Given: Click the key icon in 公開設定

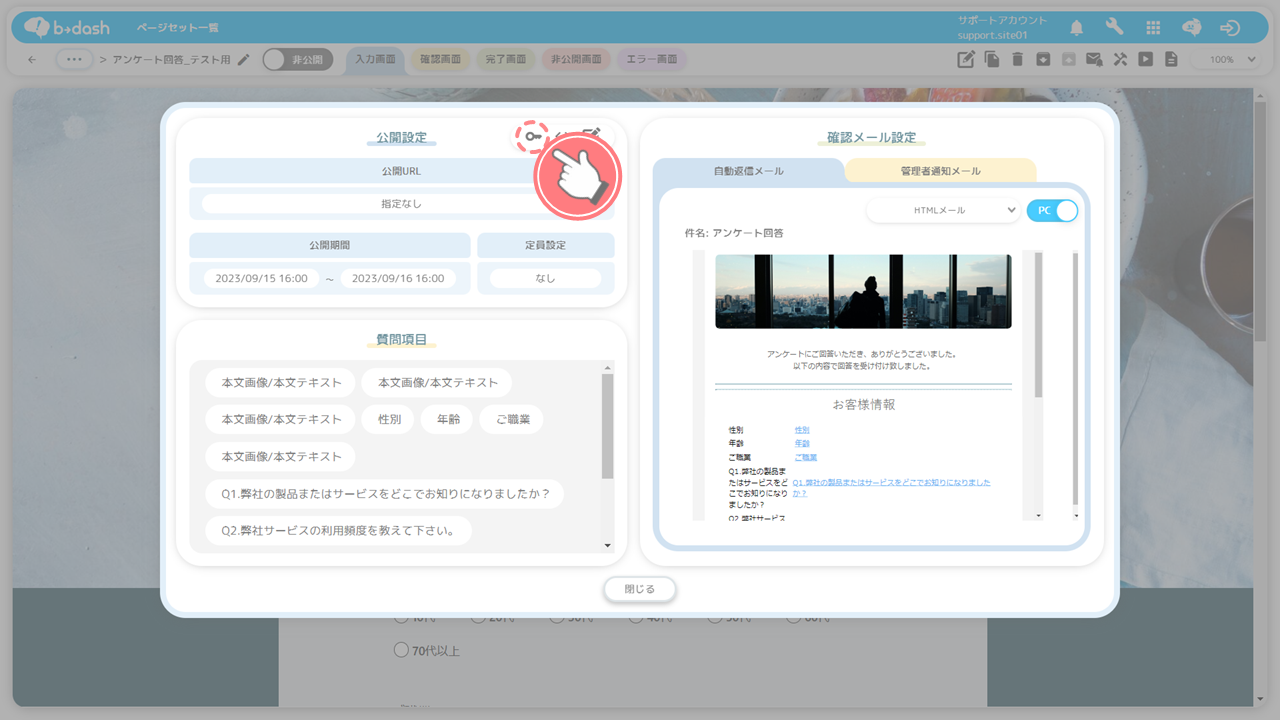Looking at the screenshot, I should pos(533,137).
